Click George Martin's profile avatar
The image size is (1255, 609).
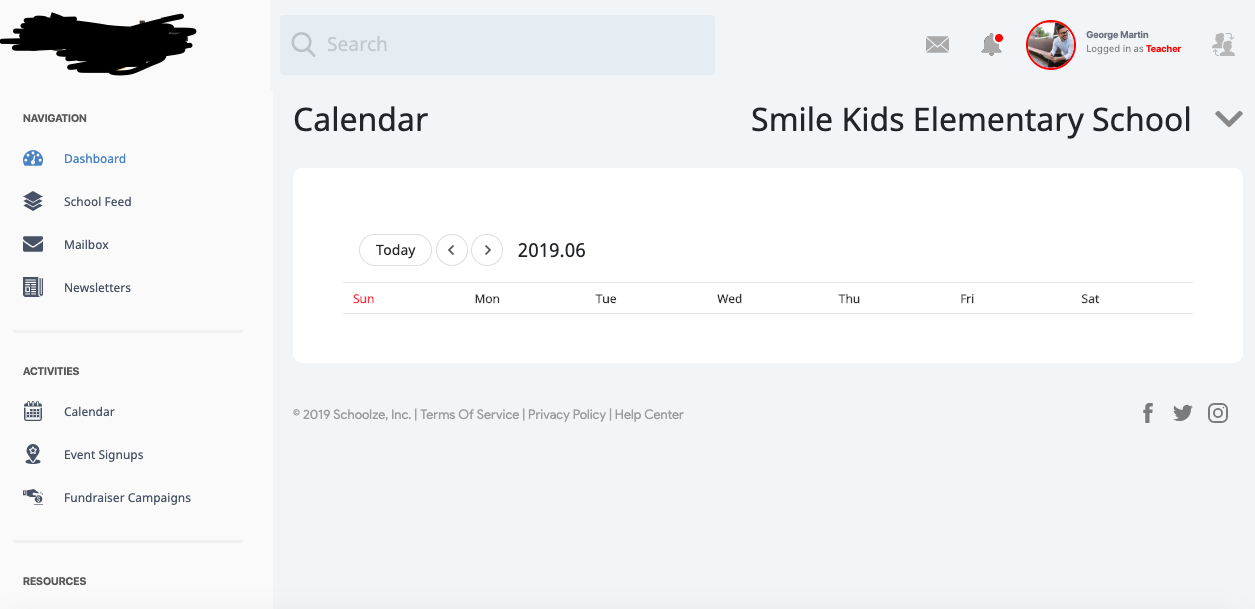click(x=1050, y=44)
